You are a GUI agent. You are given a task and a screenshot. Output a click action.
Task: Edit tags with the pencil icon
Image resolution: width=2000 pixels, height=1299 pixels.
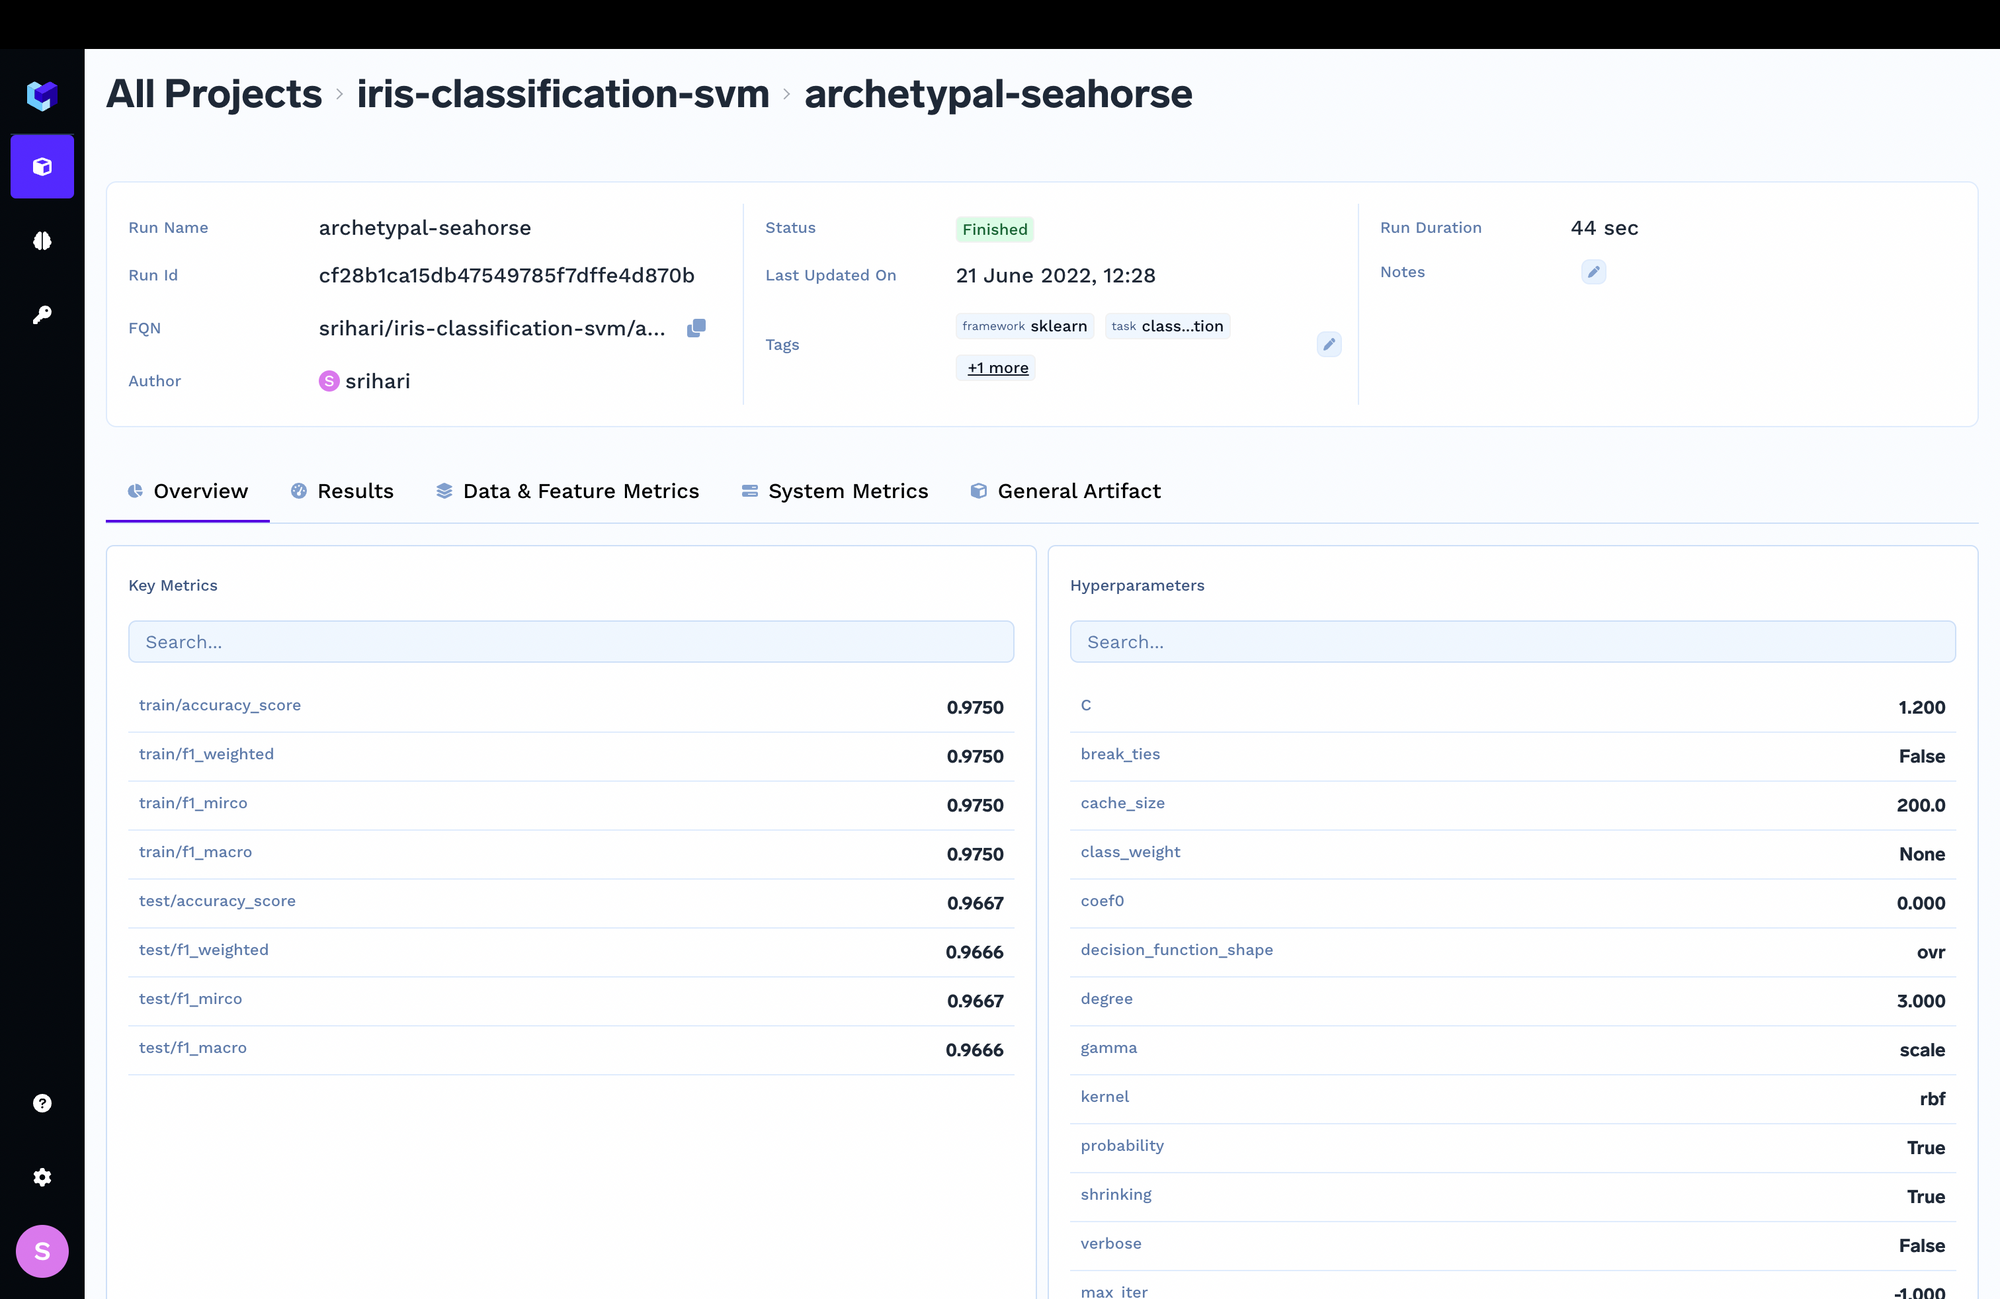coord(1328,344)
